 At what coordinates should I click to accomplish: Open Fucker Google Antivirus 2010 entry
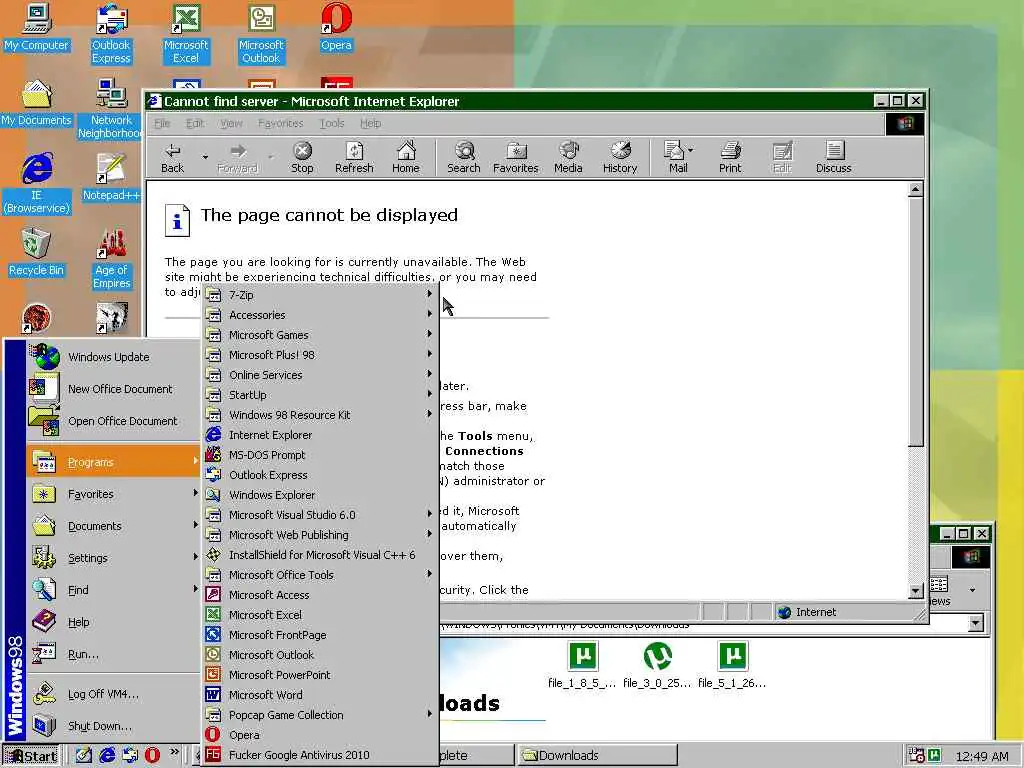click(320, 755)
